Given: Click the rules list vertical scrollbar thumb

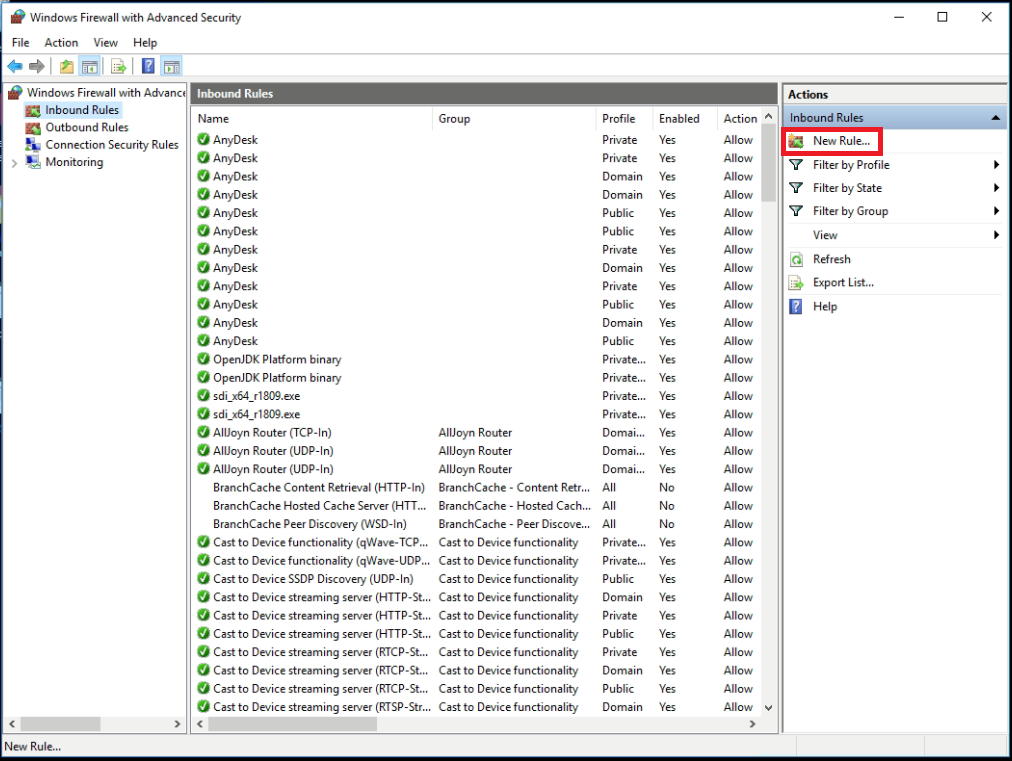Looking at the screenshot, I should (768, 163).
